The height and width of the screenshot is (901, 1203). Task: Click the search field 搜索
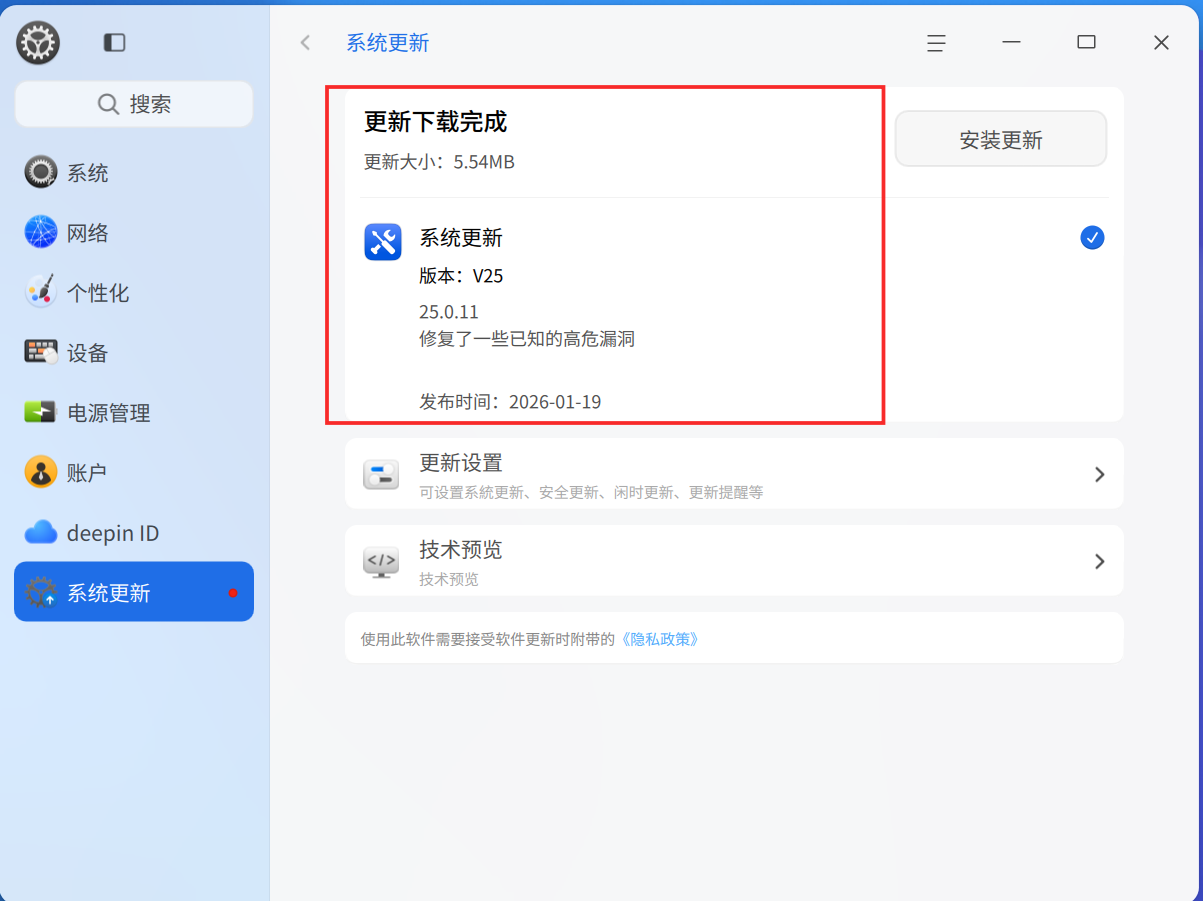point(134,104)
